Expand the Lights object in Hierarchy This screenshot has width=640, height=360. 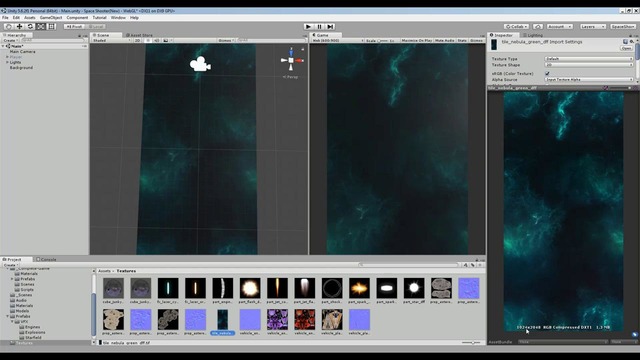tap(7, 62)
